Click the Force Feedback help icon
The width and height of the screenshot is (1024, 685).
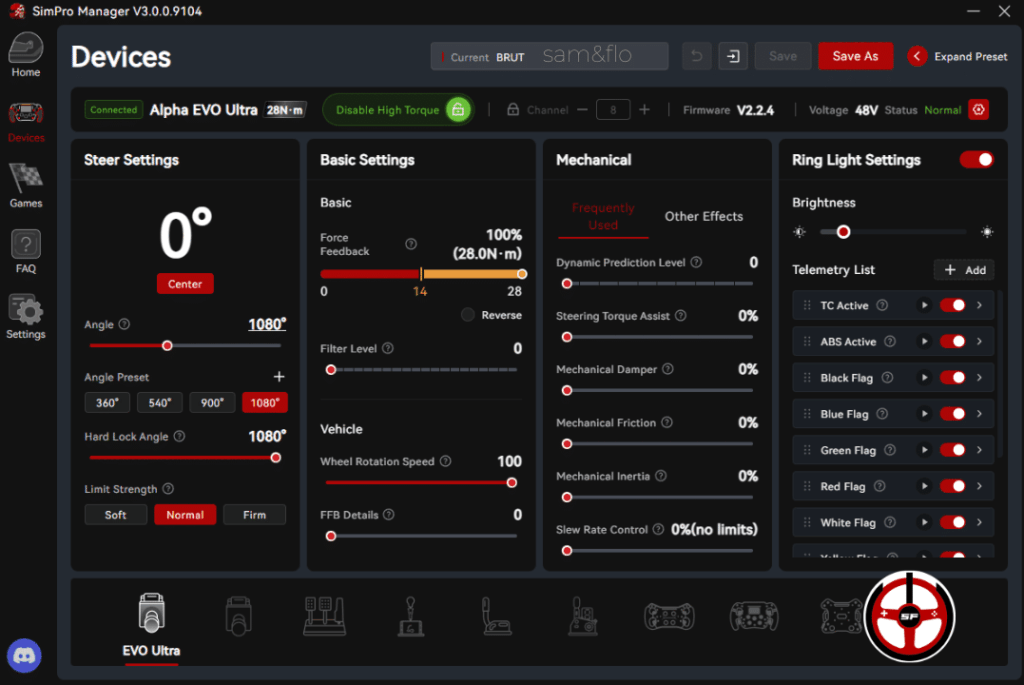pyautogui.click(x=410, y=244)
